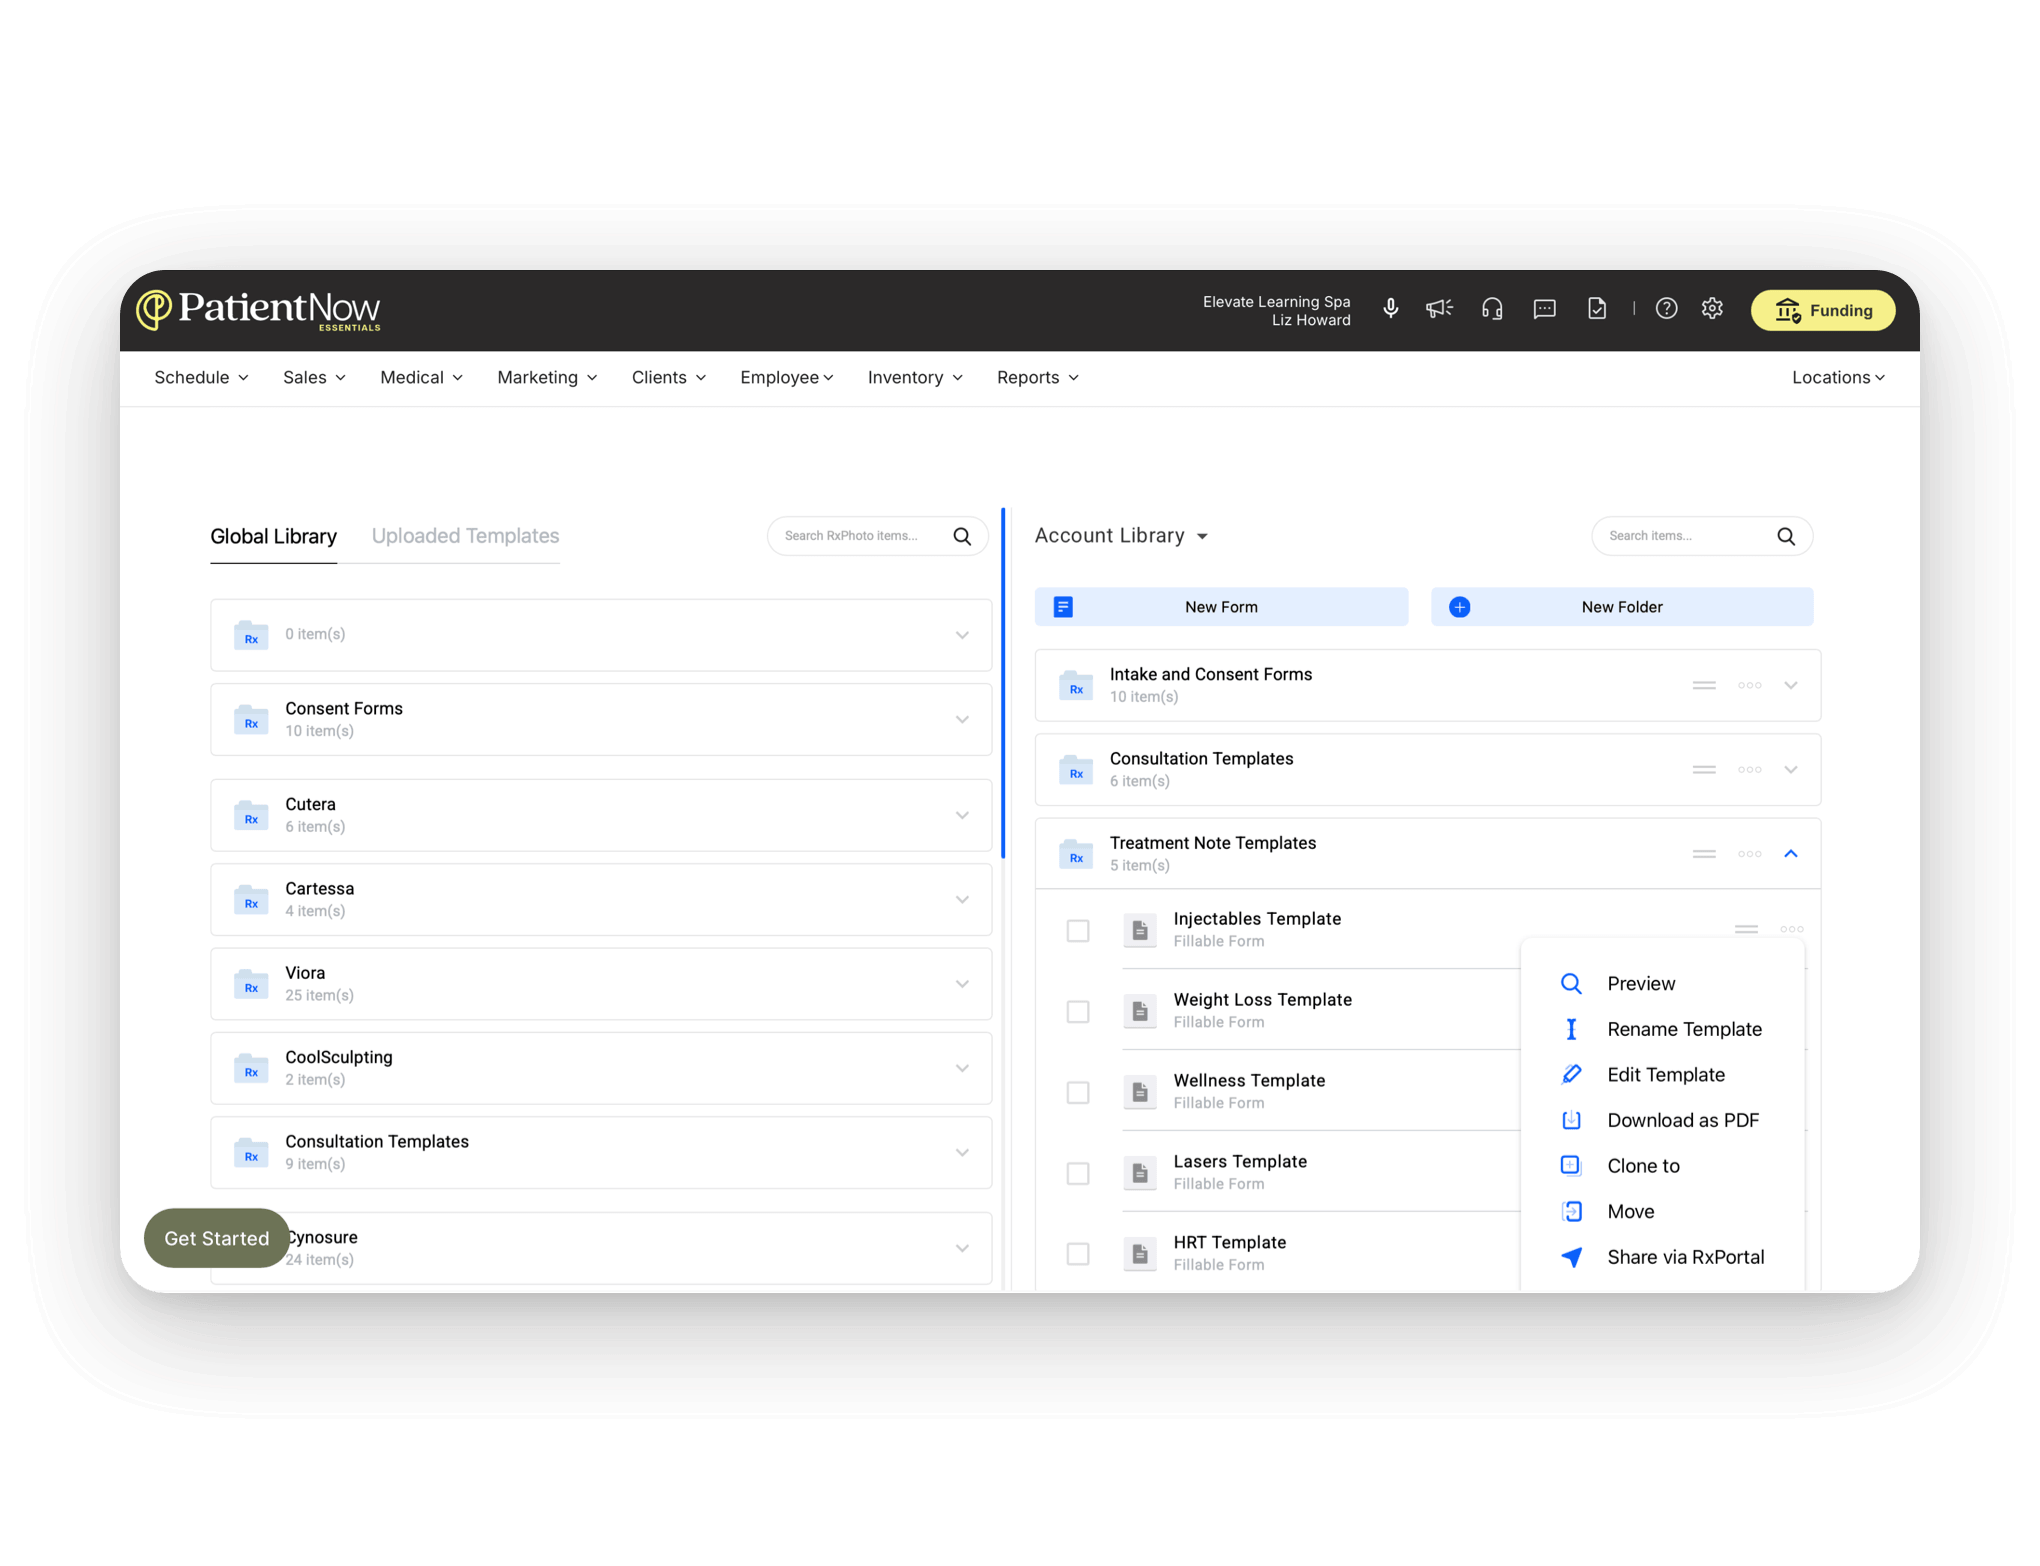This screenshot has width=2040, height=1566.
Task: Open the megaphone announcements icon
Action: (1439, 309)
